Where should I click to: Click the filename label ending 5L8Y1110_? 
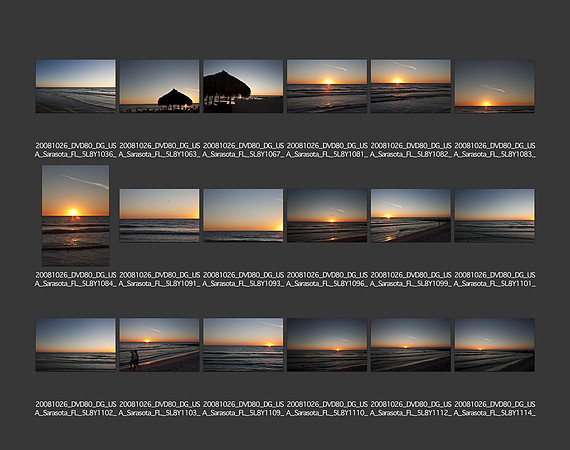[327, 409]
